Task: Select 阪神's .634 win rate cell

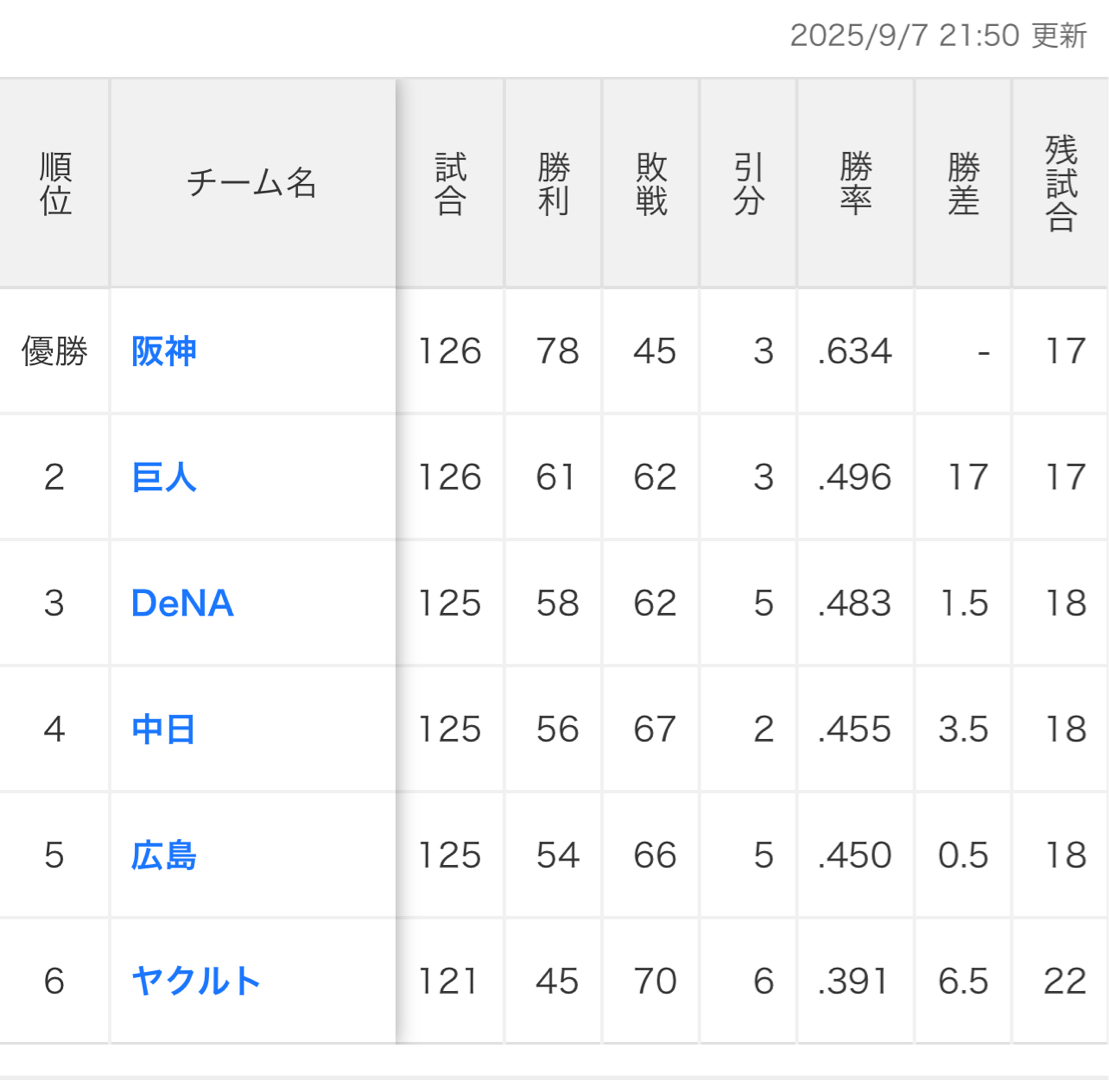Action: 854,352
